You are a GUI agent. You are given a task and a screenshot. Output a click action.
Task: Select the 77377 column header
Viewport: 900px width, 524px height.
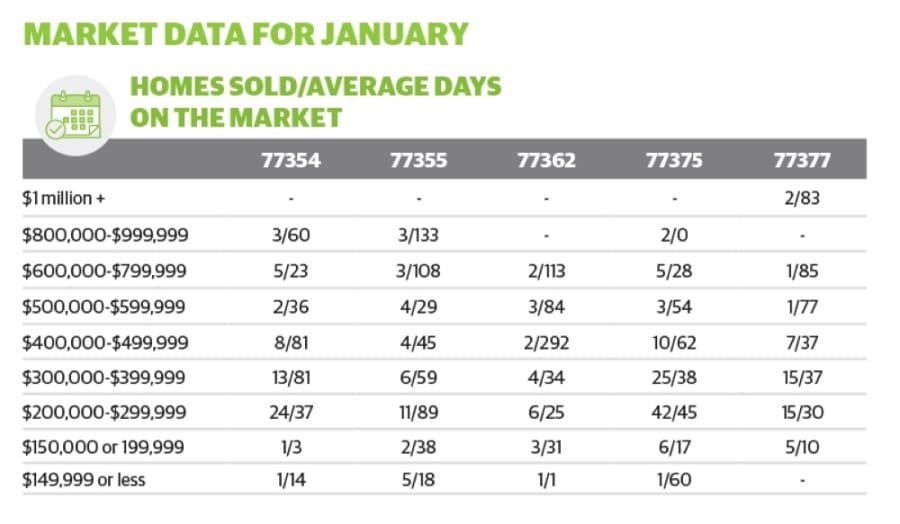[802, 160]
